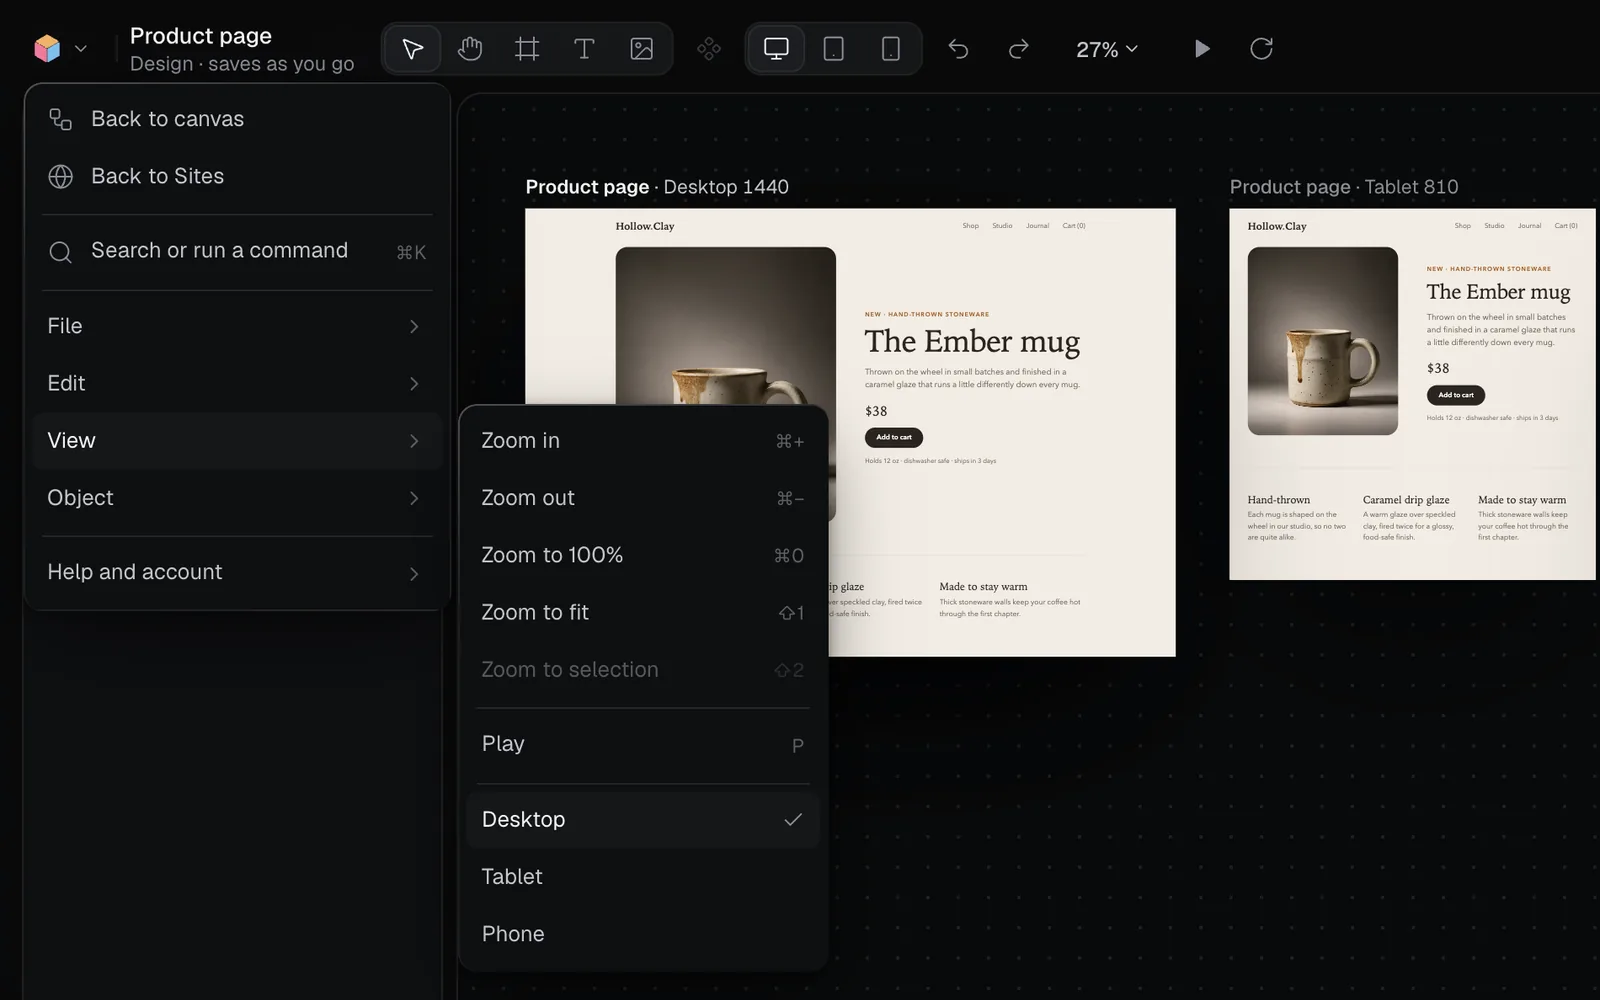1600x1000 pixels.
Task: Click Add to cart in Tablet frame
Action: coord(1456,395)
